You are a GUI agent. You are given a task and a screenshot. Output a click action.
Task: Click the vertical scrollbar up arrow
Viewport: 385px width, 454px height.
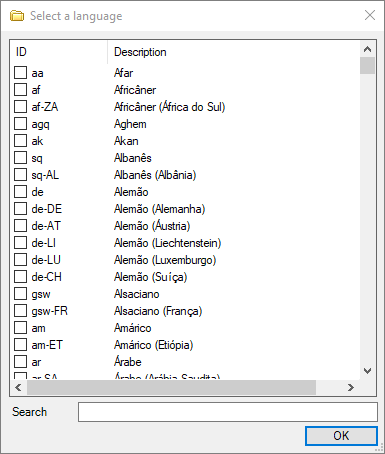click(x=367, y=49)
